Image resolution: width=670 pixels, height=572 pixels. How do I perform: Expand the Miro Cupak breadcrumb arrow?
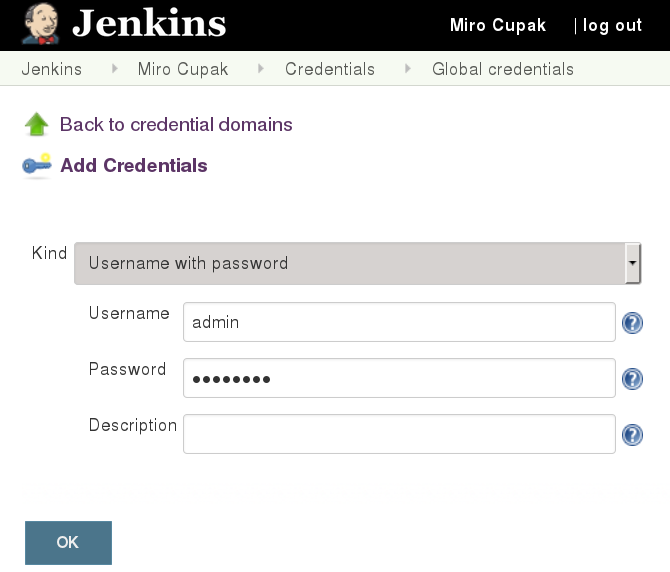(x=261, y=69)
